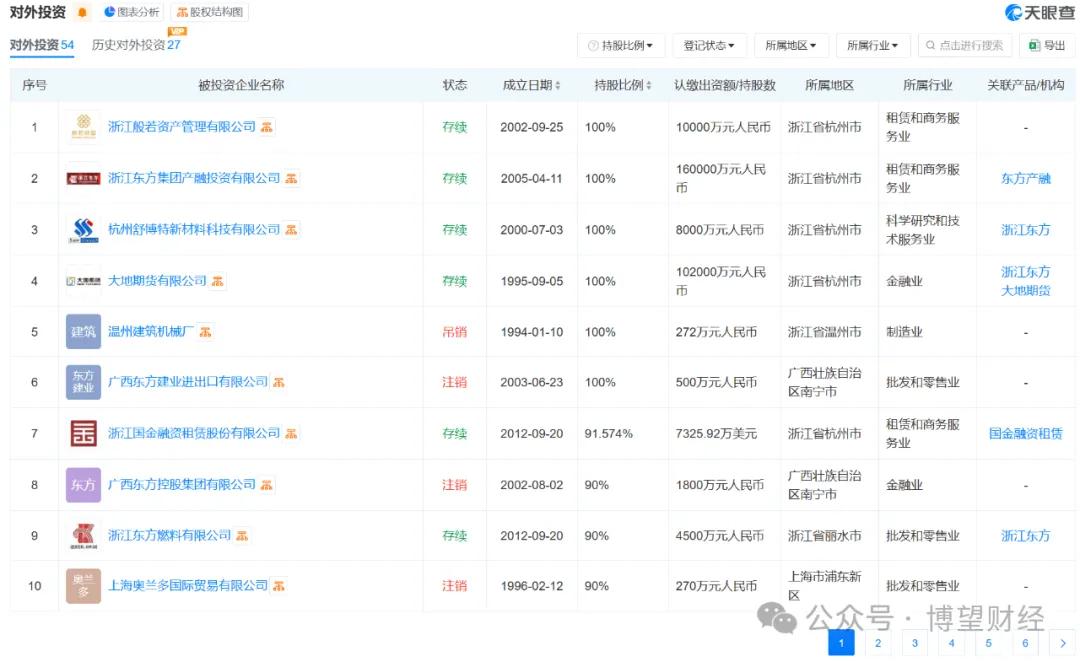Viewport: 1080px width, 662px height.
Task: Open the 登记状态 filter dropdown
Action: point(709,45)
